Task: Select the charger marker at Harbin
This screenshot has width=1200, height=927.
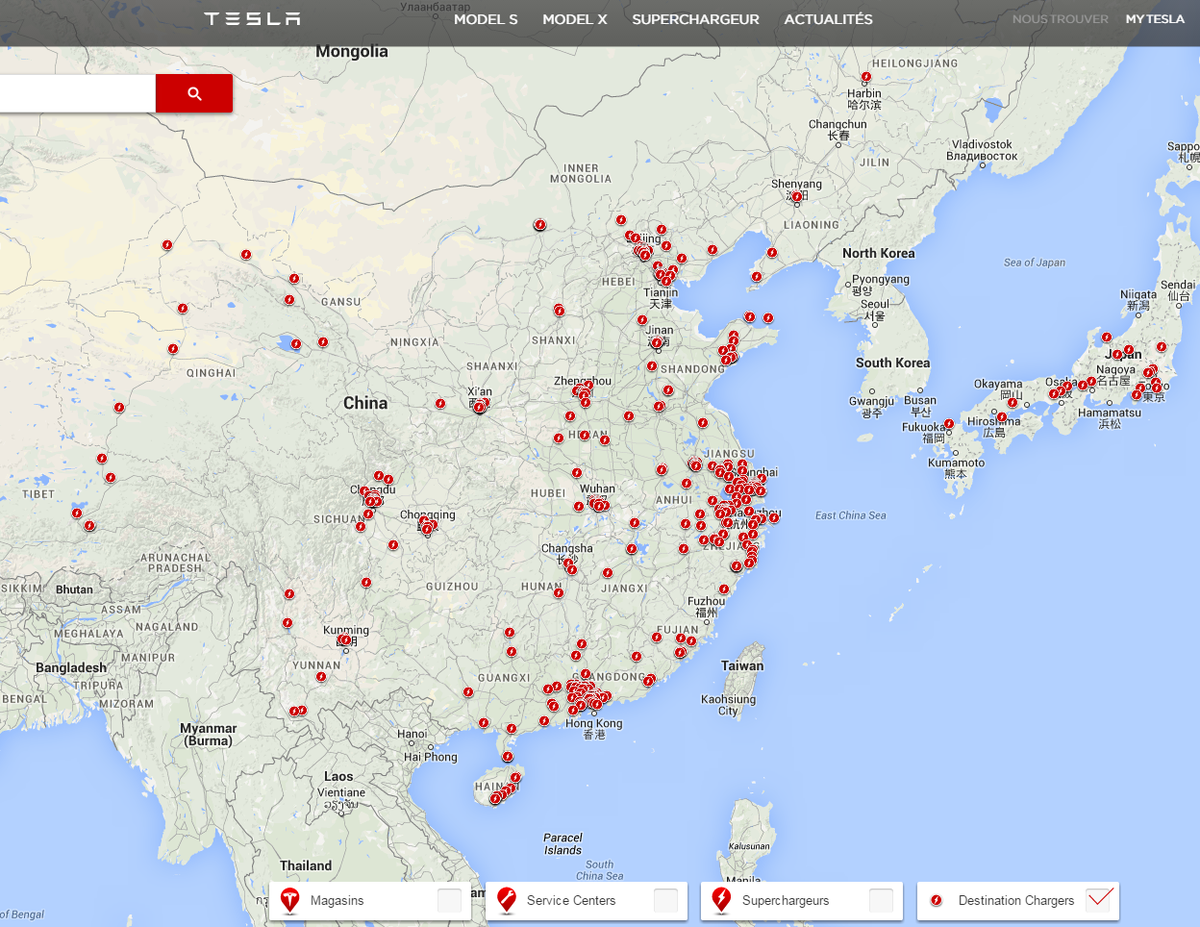Action: (865, 77)
